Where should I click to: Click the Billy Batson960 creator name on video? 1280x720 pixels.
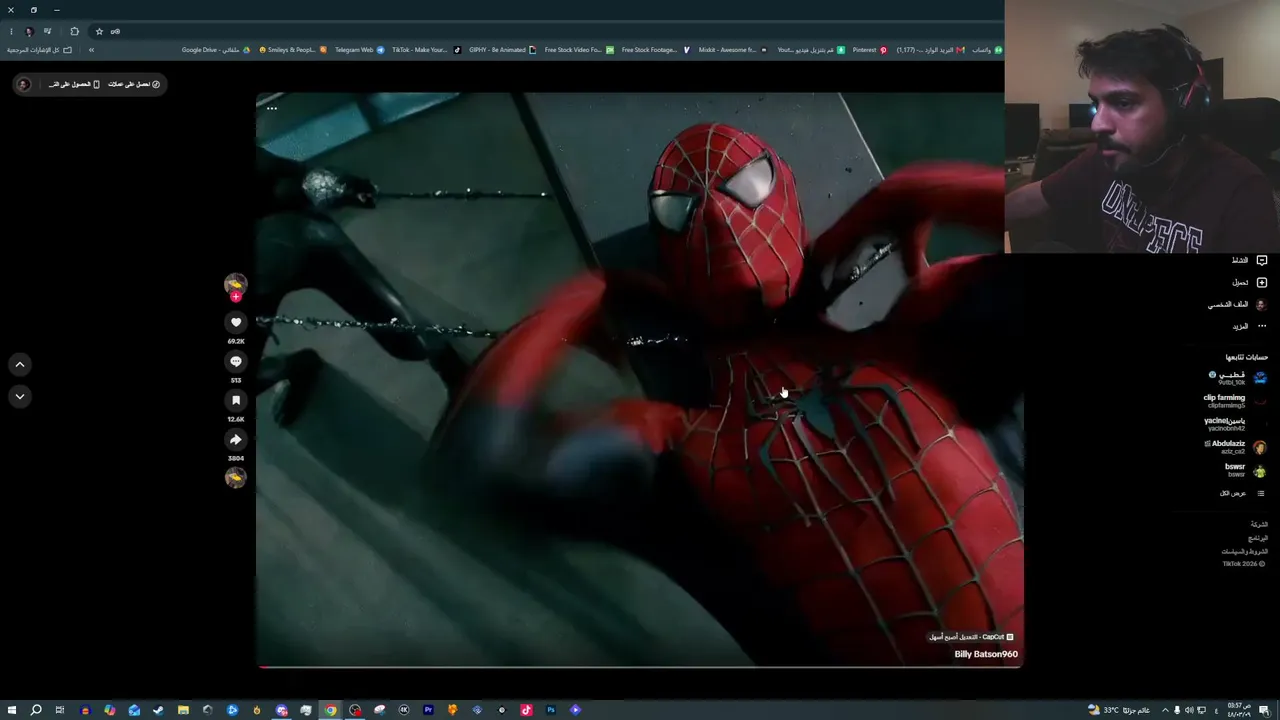(x=986, y=654)
